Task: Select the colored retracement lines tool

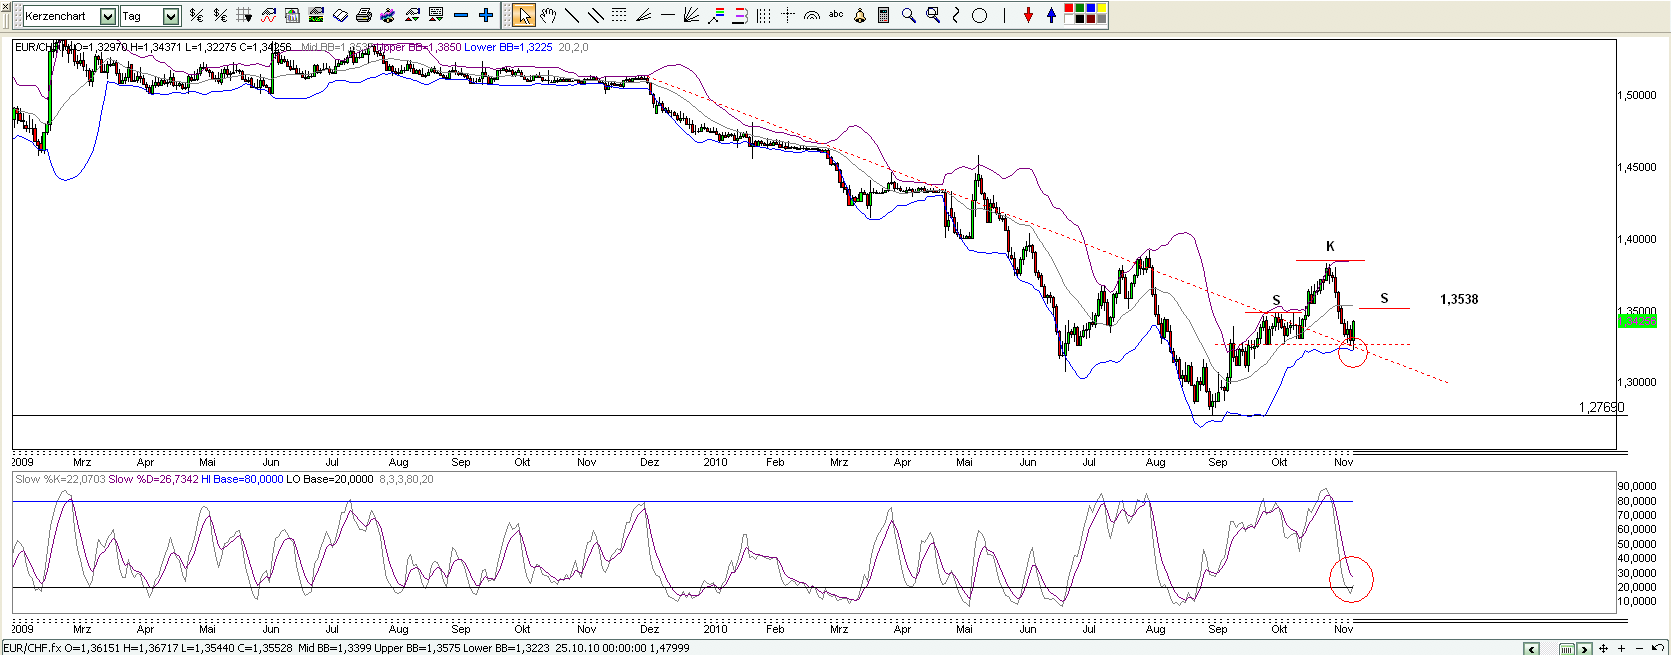Action: point(716,15)
